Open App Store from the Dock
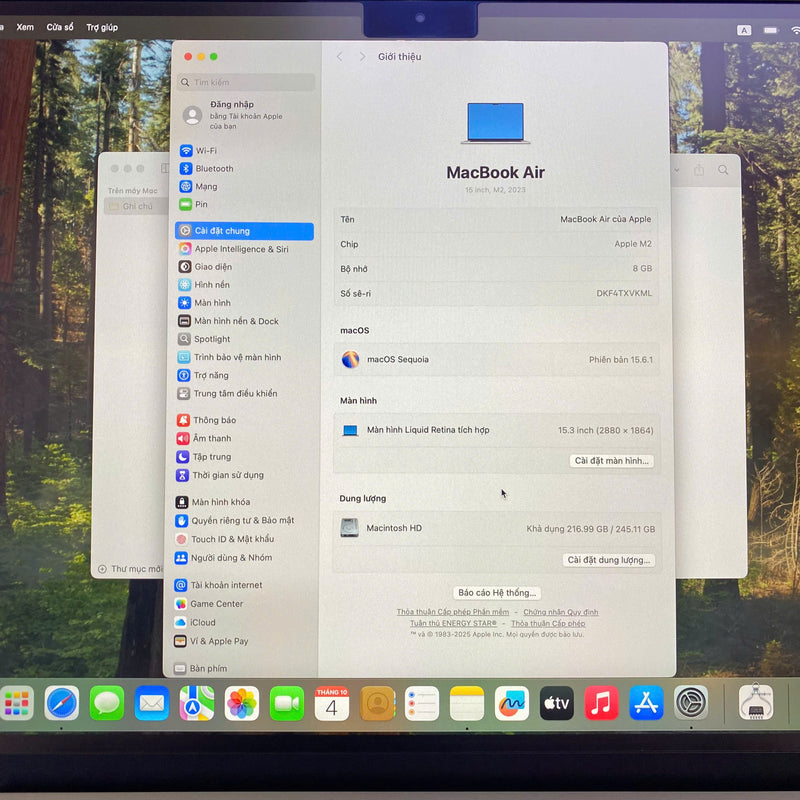This screenshot has height=800, width=800. [x=646, y=703]
